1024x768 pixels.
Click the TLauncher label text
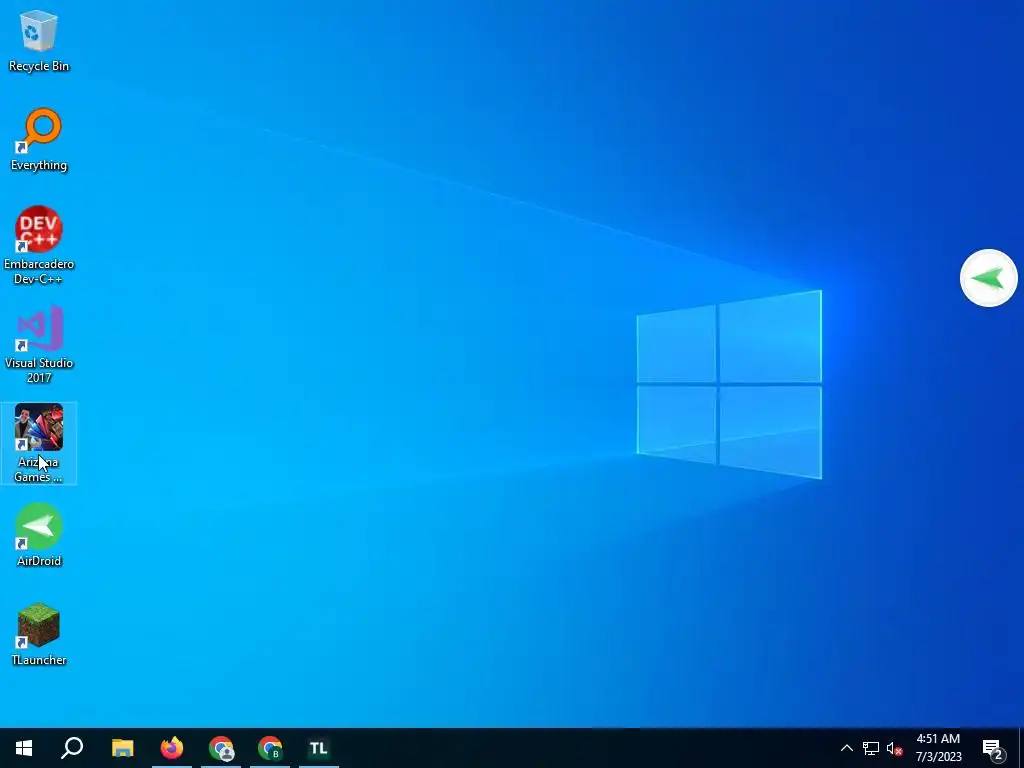39,660
